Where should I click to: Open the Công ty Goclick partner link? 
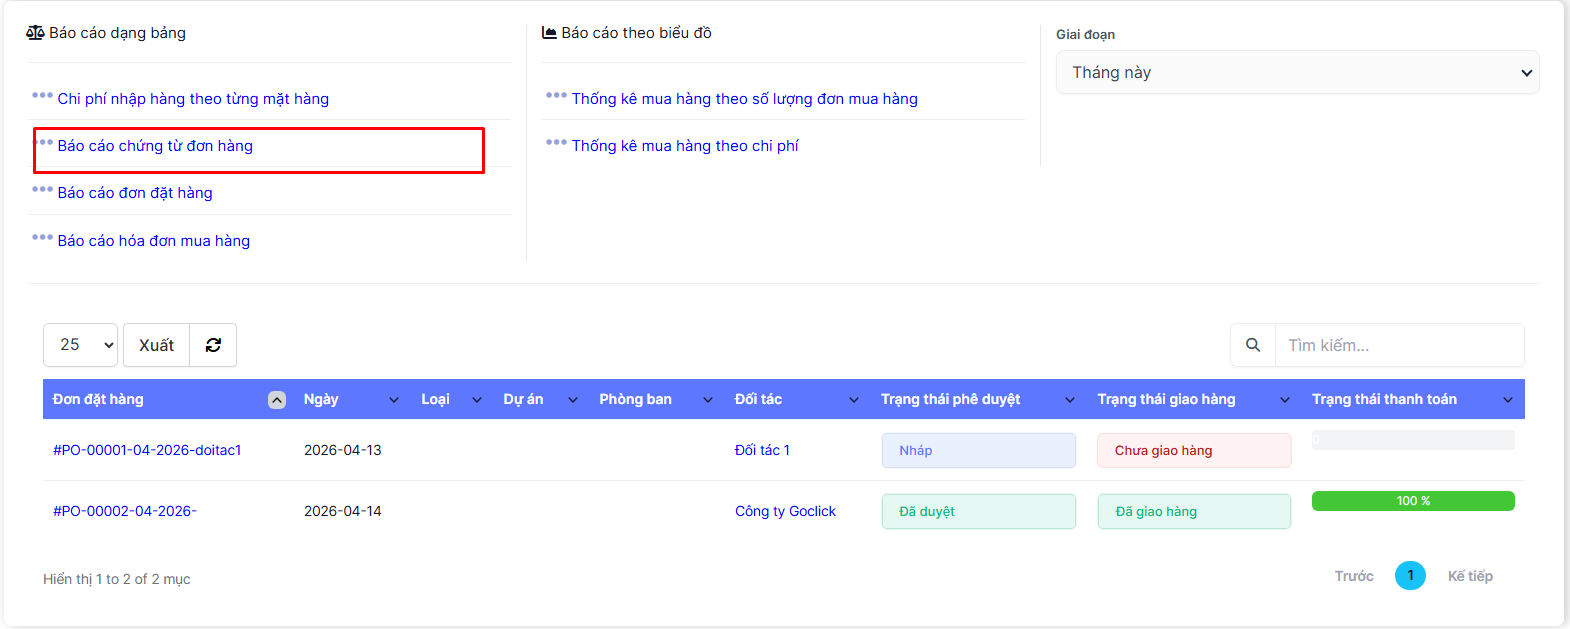coord(785,511)
